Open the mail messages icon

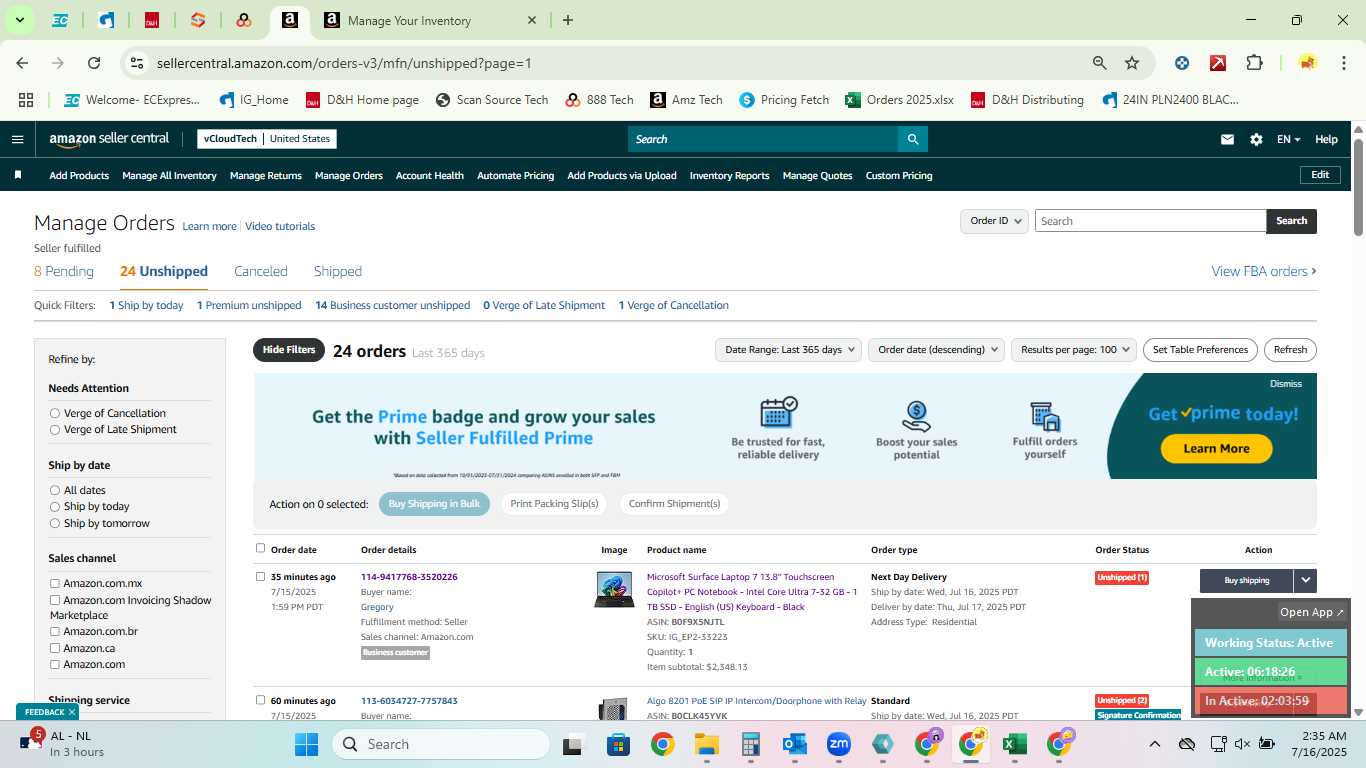point(1227,139)
